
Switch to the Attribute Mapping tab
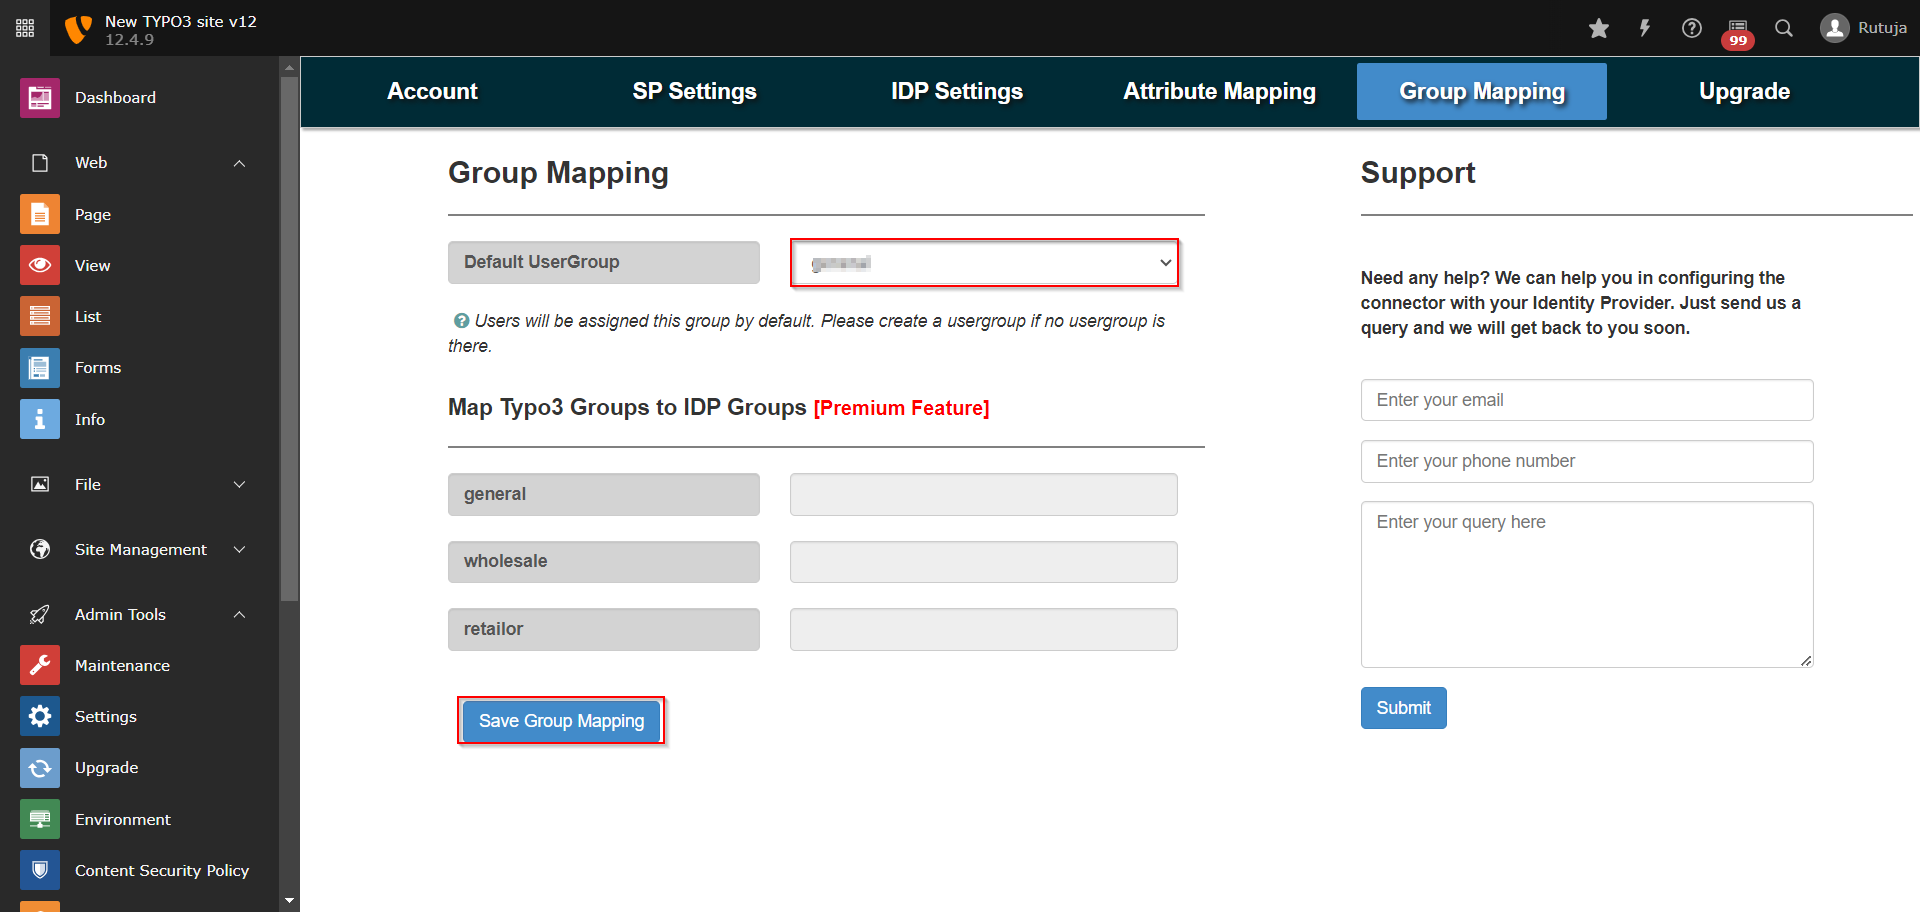[x=1219, y=91]
